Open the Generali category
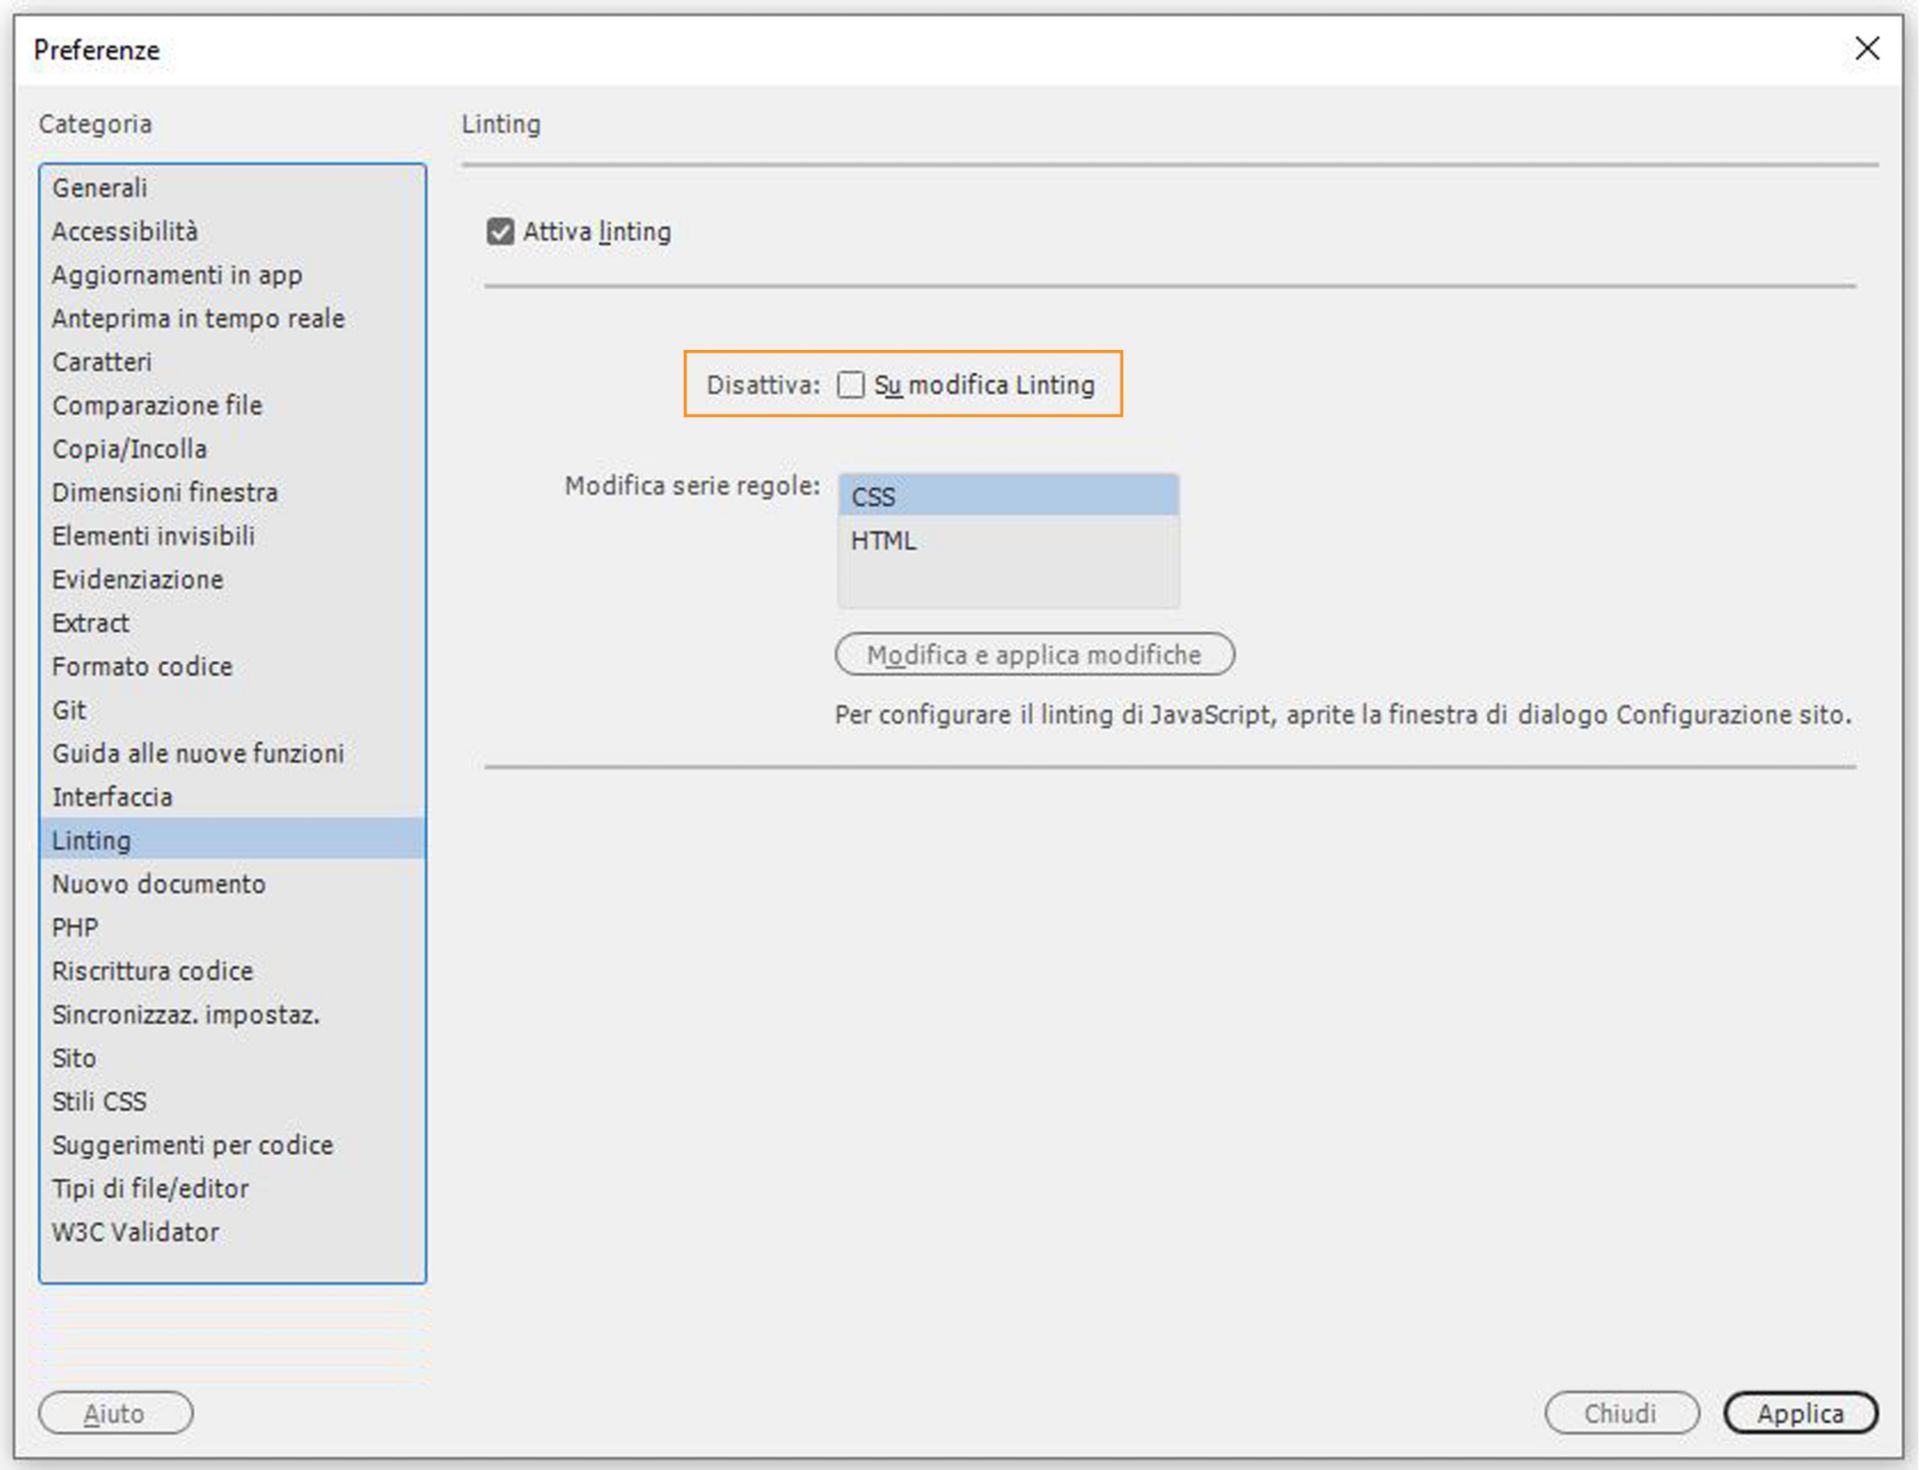This screenshot has height=1470, width=1920. 100,188
